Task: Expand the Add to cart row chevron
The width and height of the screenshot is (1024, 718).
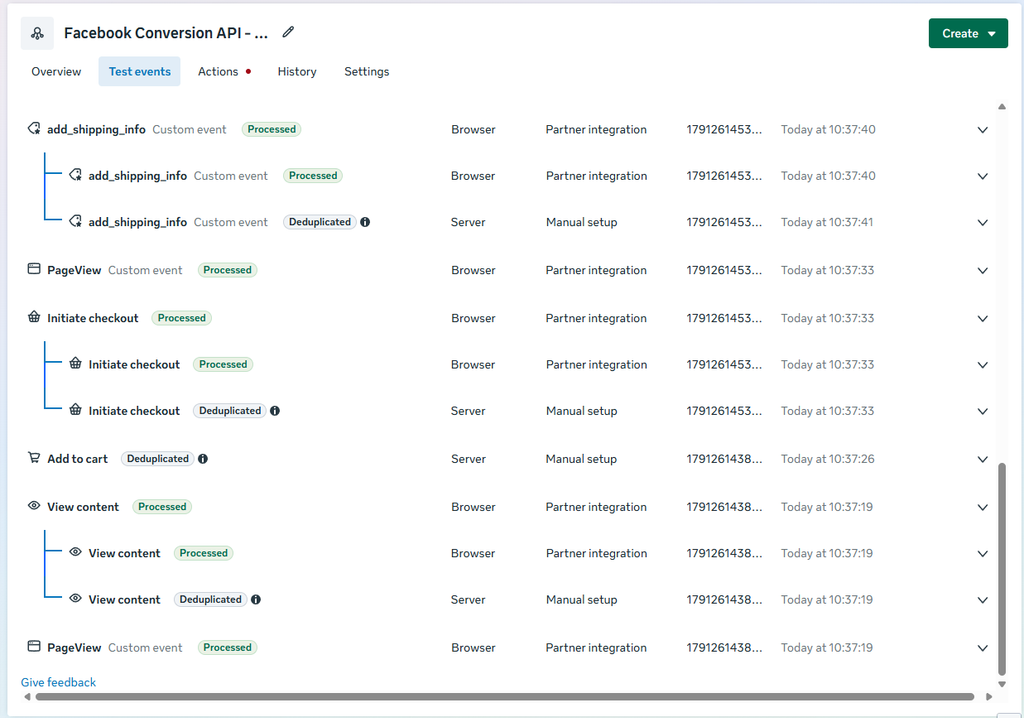Action: point(983,459)
